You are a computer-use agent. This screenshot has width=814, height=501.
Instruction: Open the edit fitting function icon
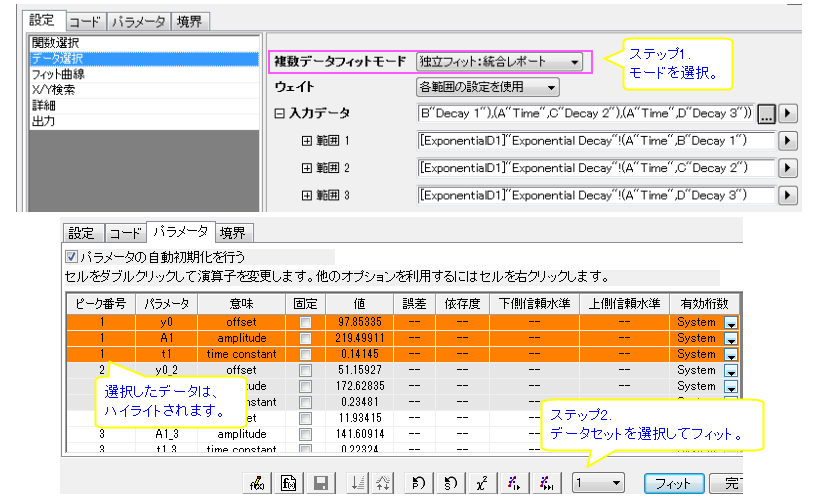click(x=257, y=483)
